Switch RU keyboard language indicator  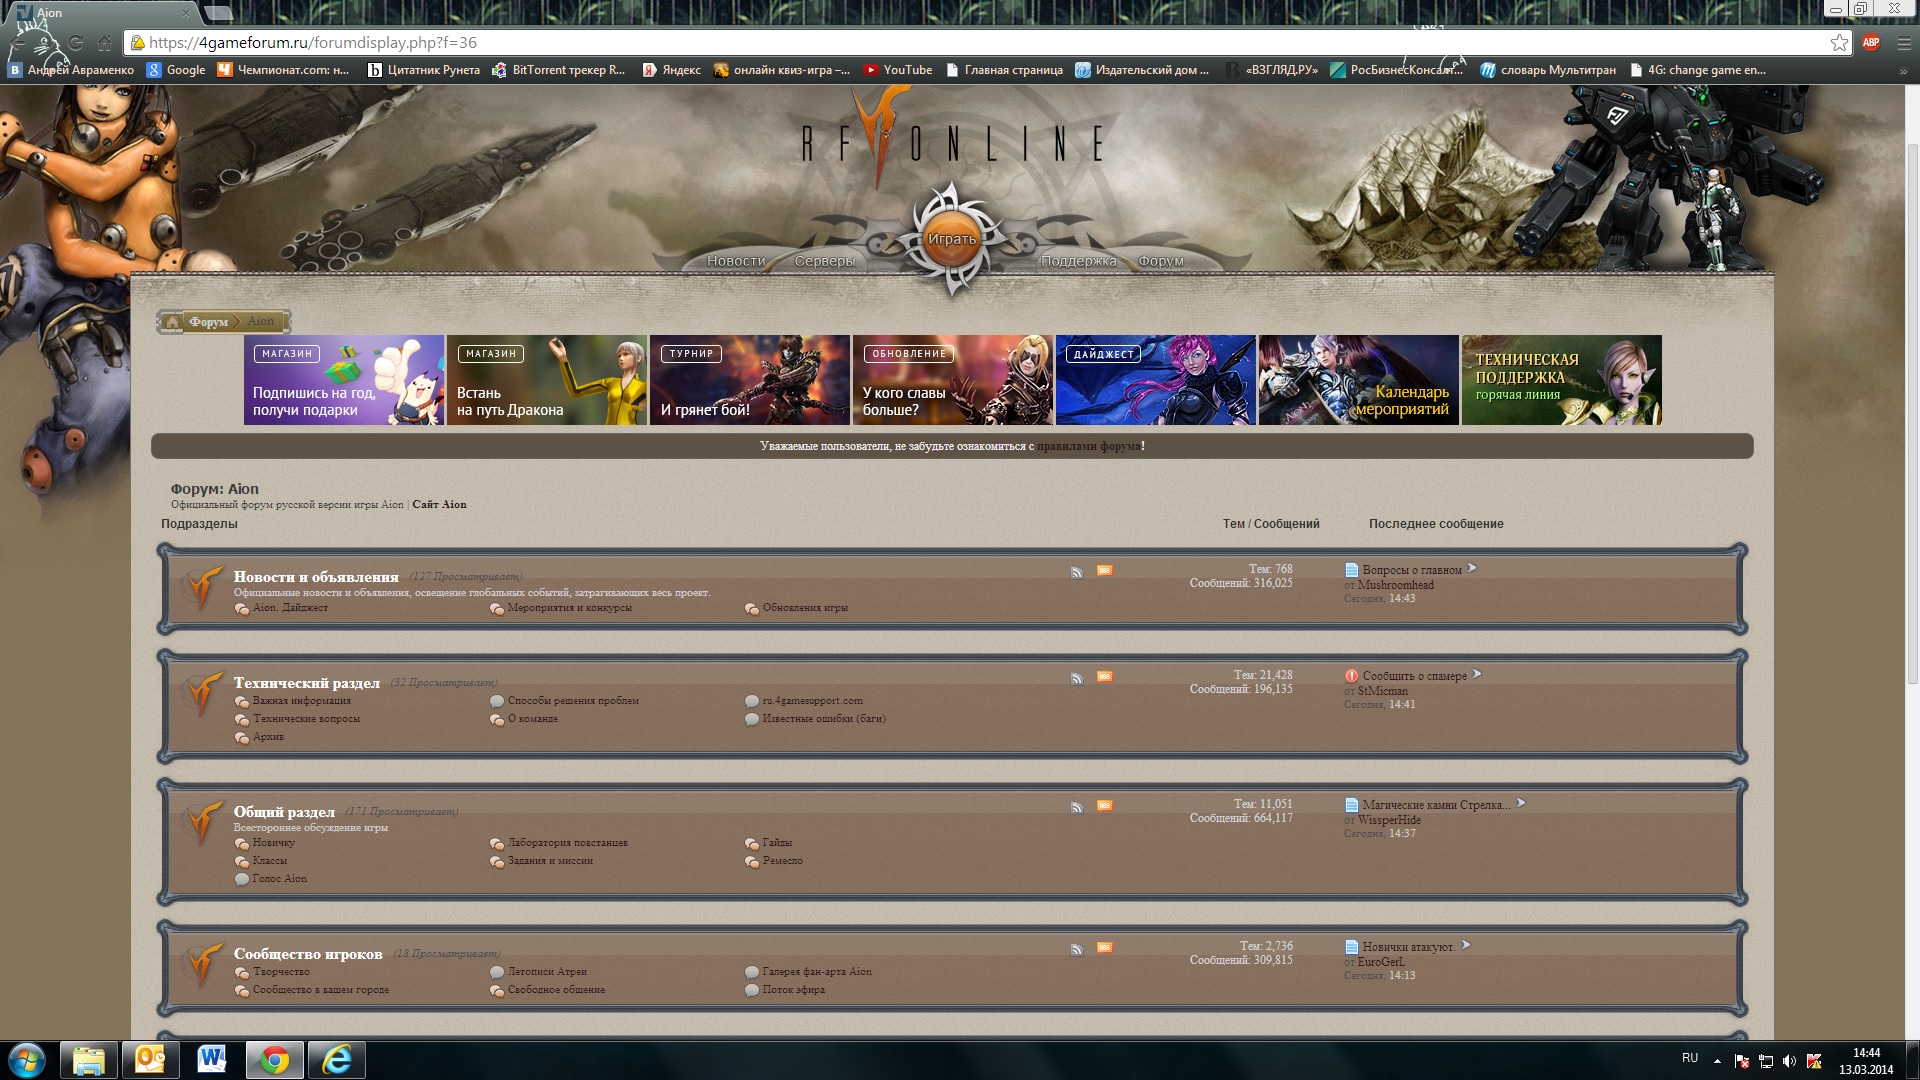coord(1690,1058)
